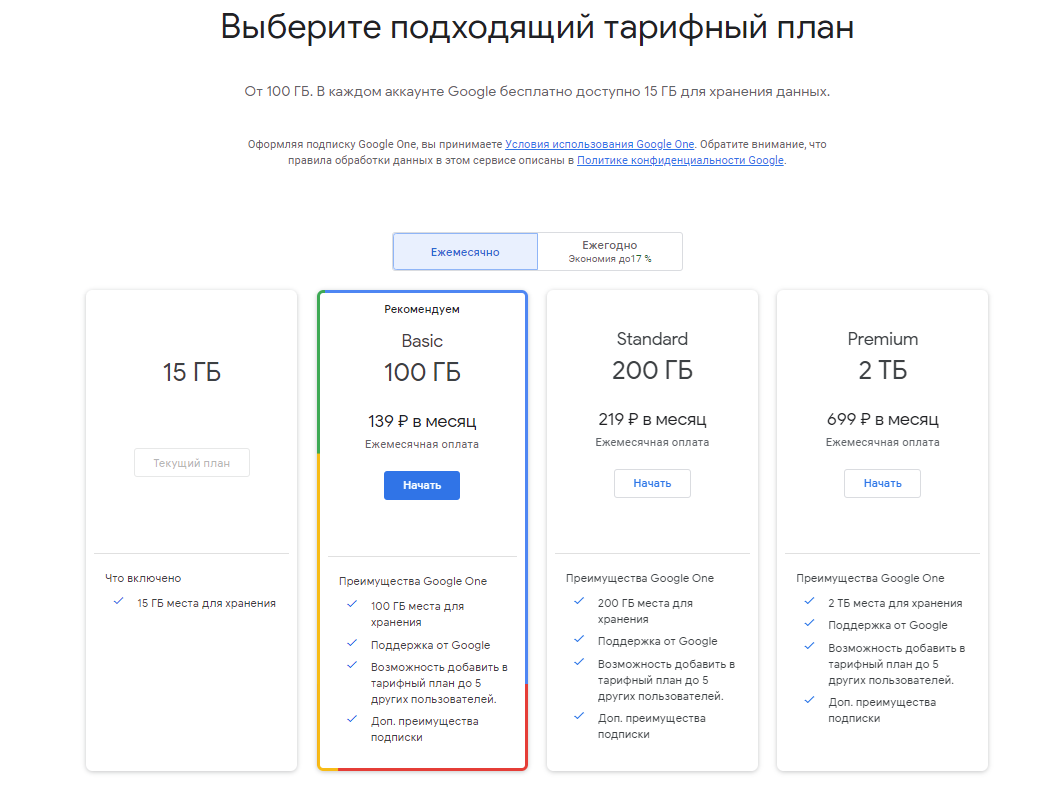The width and height of the screenshot is (1058, 800).
Task: Click Доп. преимущества подписки in Standard card
Action: 651,726
